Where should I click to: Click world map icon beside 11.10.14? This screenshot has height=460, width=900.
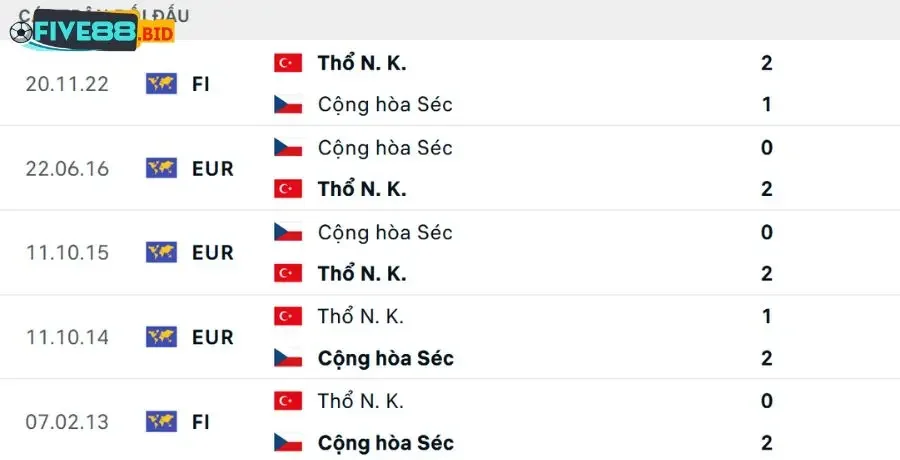click(160, 337)
